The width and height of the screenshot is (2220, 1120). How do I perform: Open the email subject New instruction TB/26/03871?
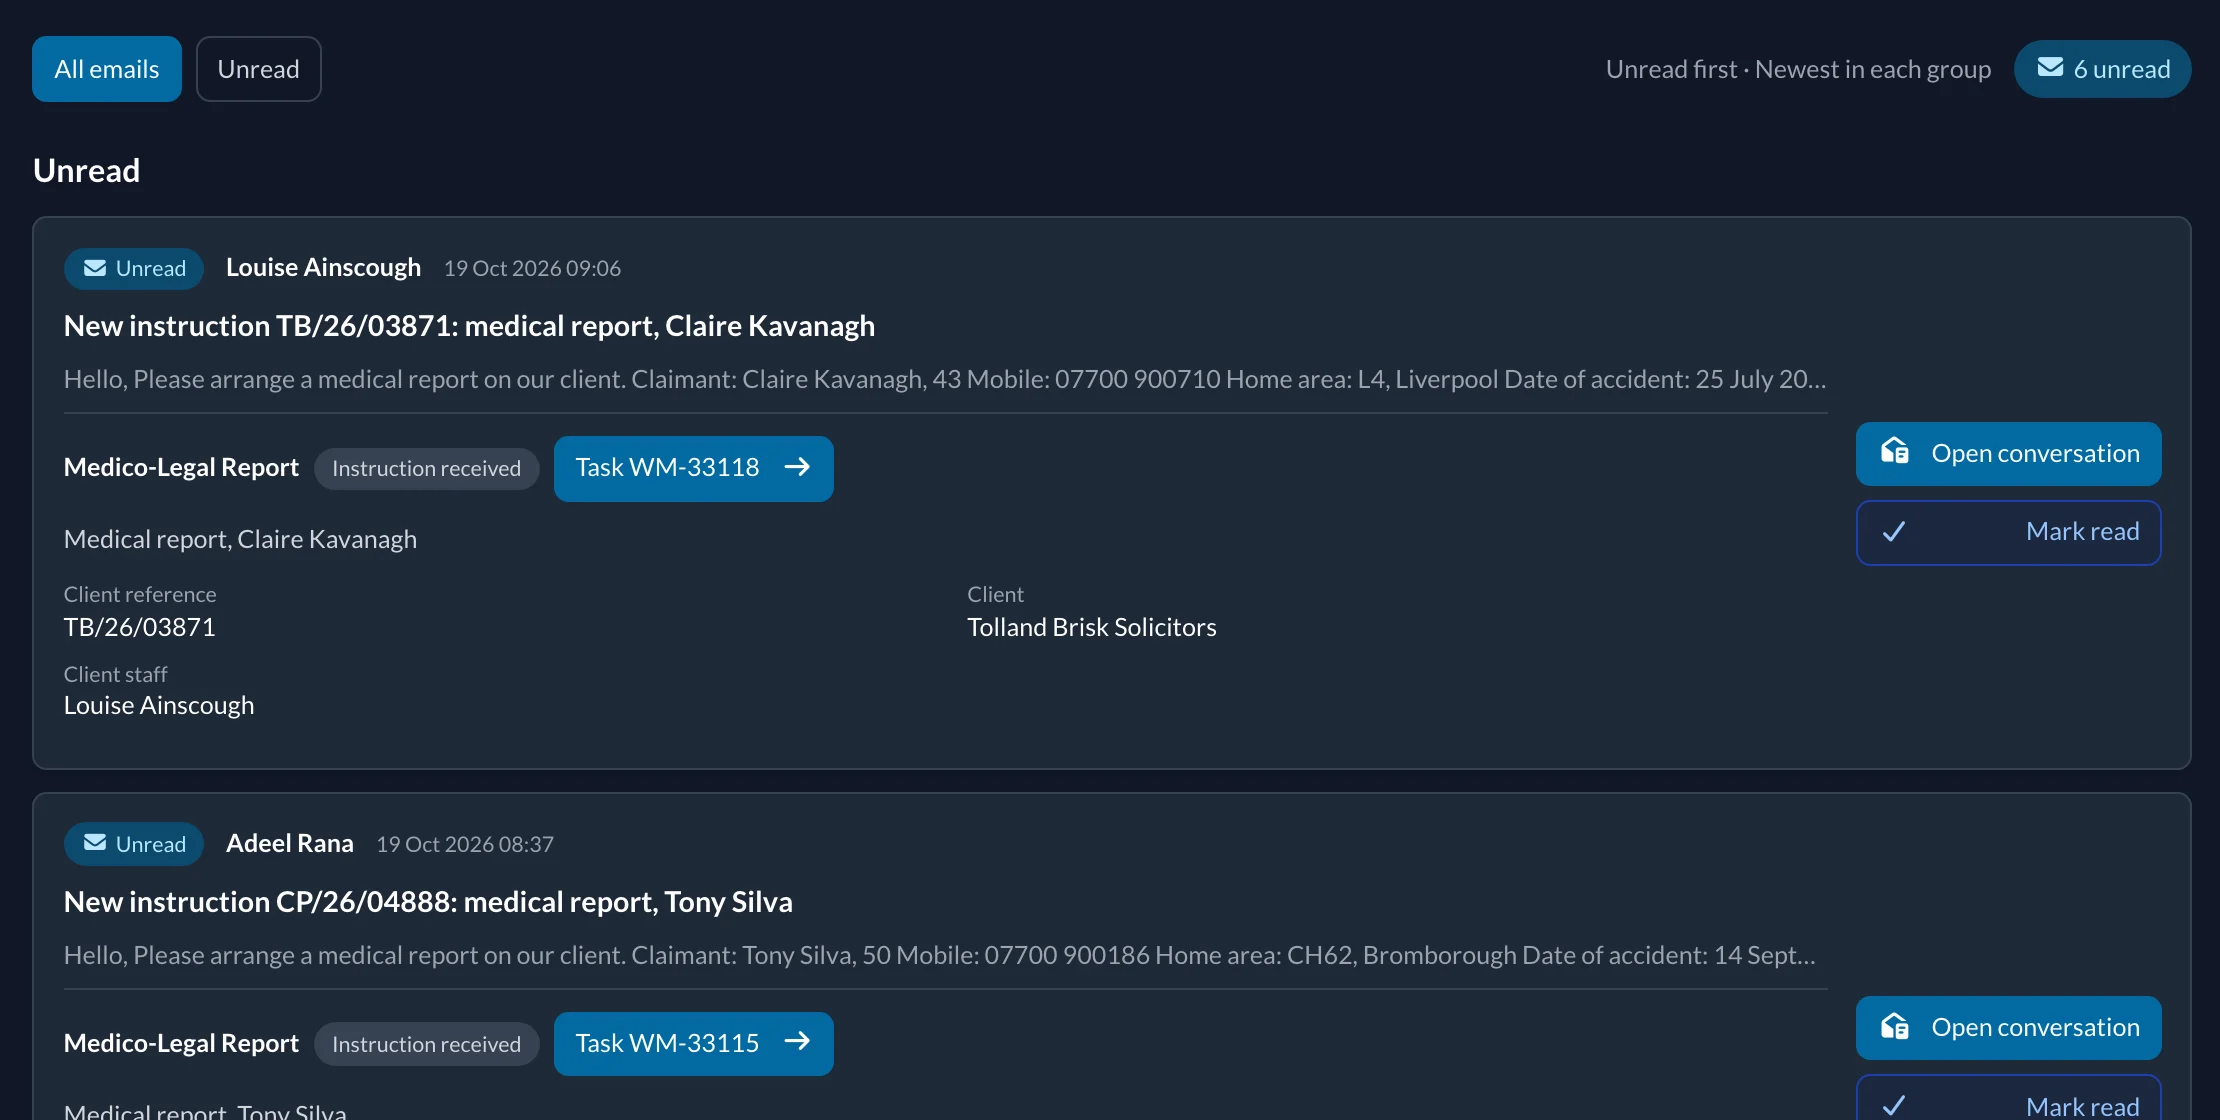coord(469,326)
